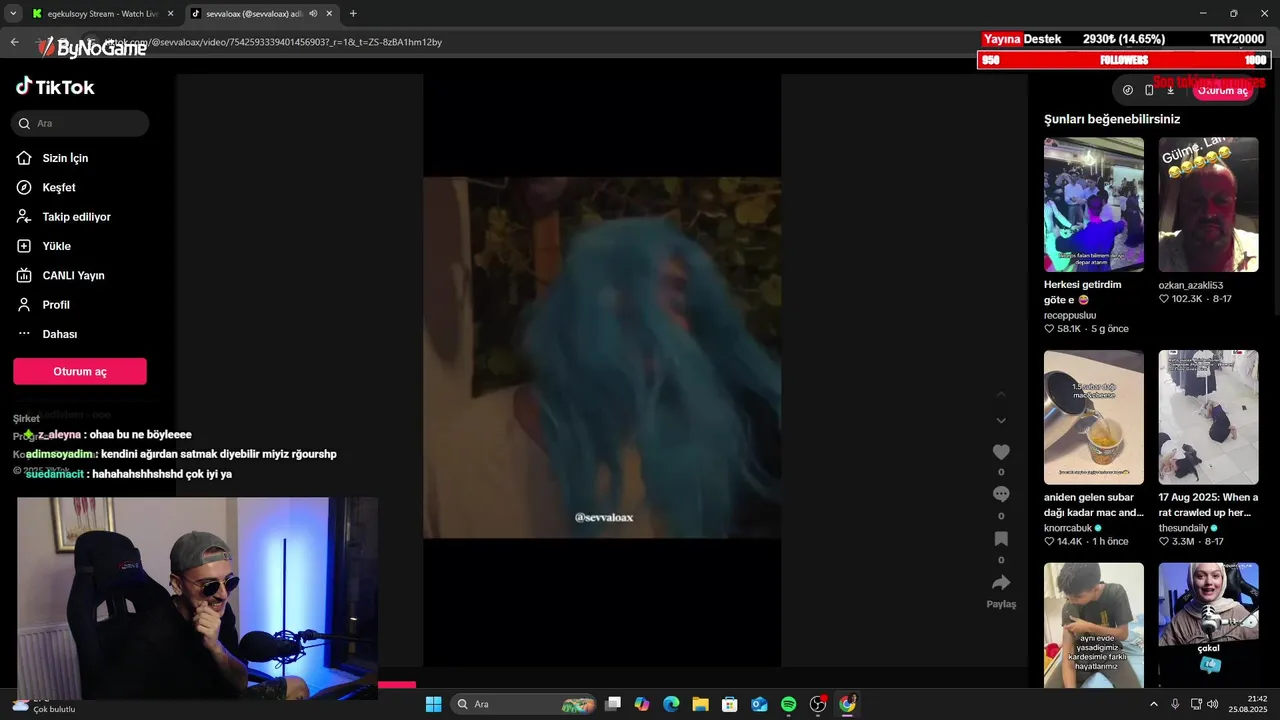Open OBS Studio from the taskbar
The width and height of the screenshot is (1280, 720).
coord(818,704)
